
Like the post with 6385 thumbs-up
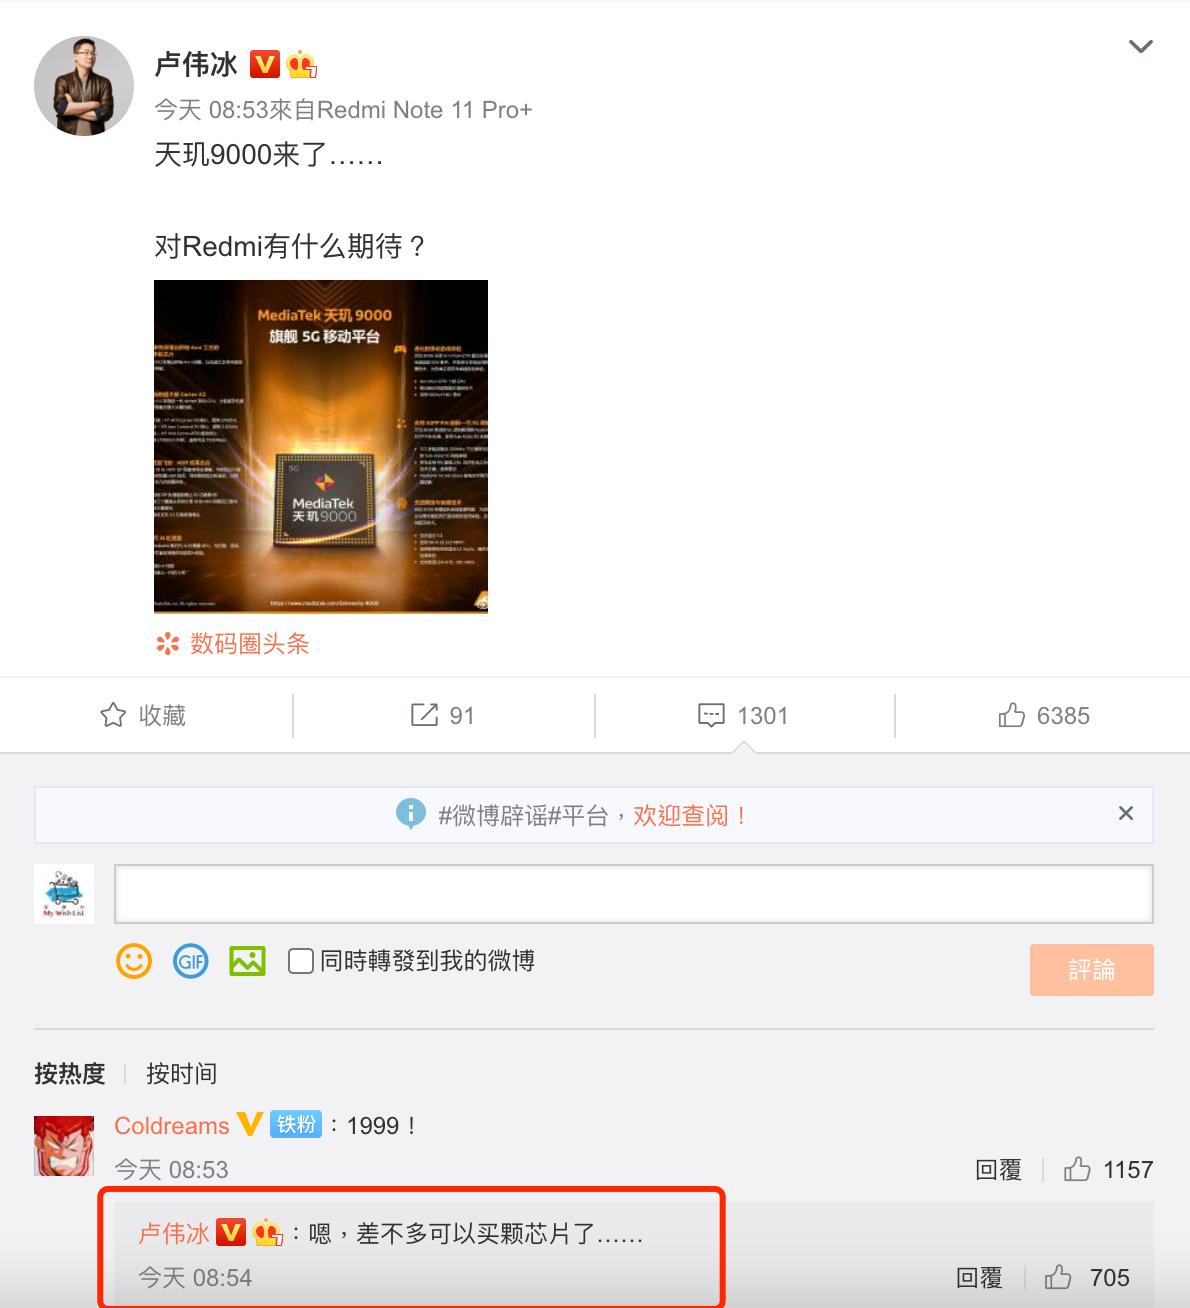point(1011,715)
